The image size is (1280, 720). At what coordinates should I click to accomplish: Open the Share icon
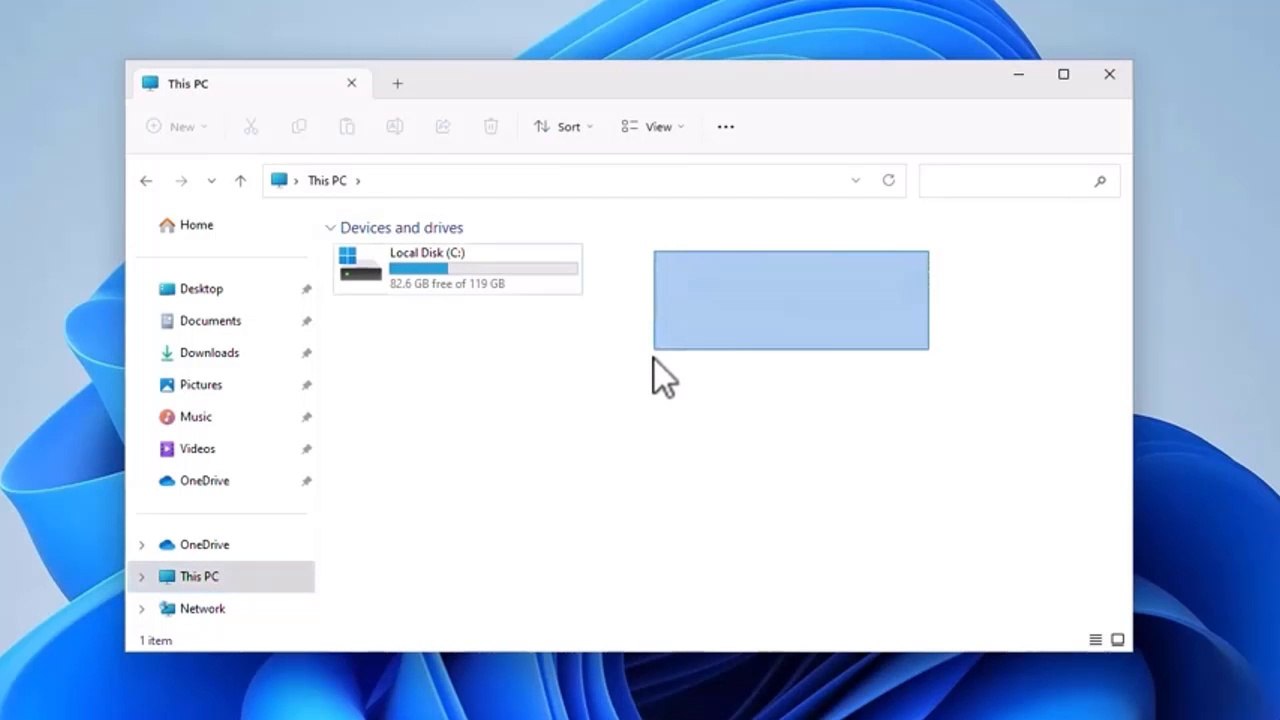coord(443,126)
